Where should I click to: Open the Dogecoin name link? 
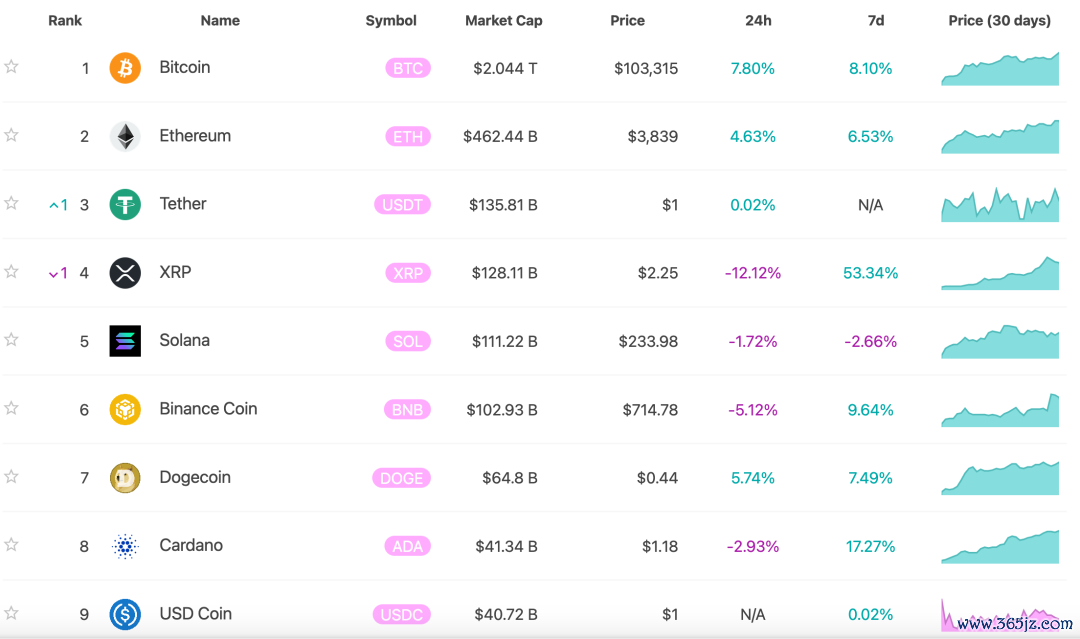(195, 477)
